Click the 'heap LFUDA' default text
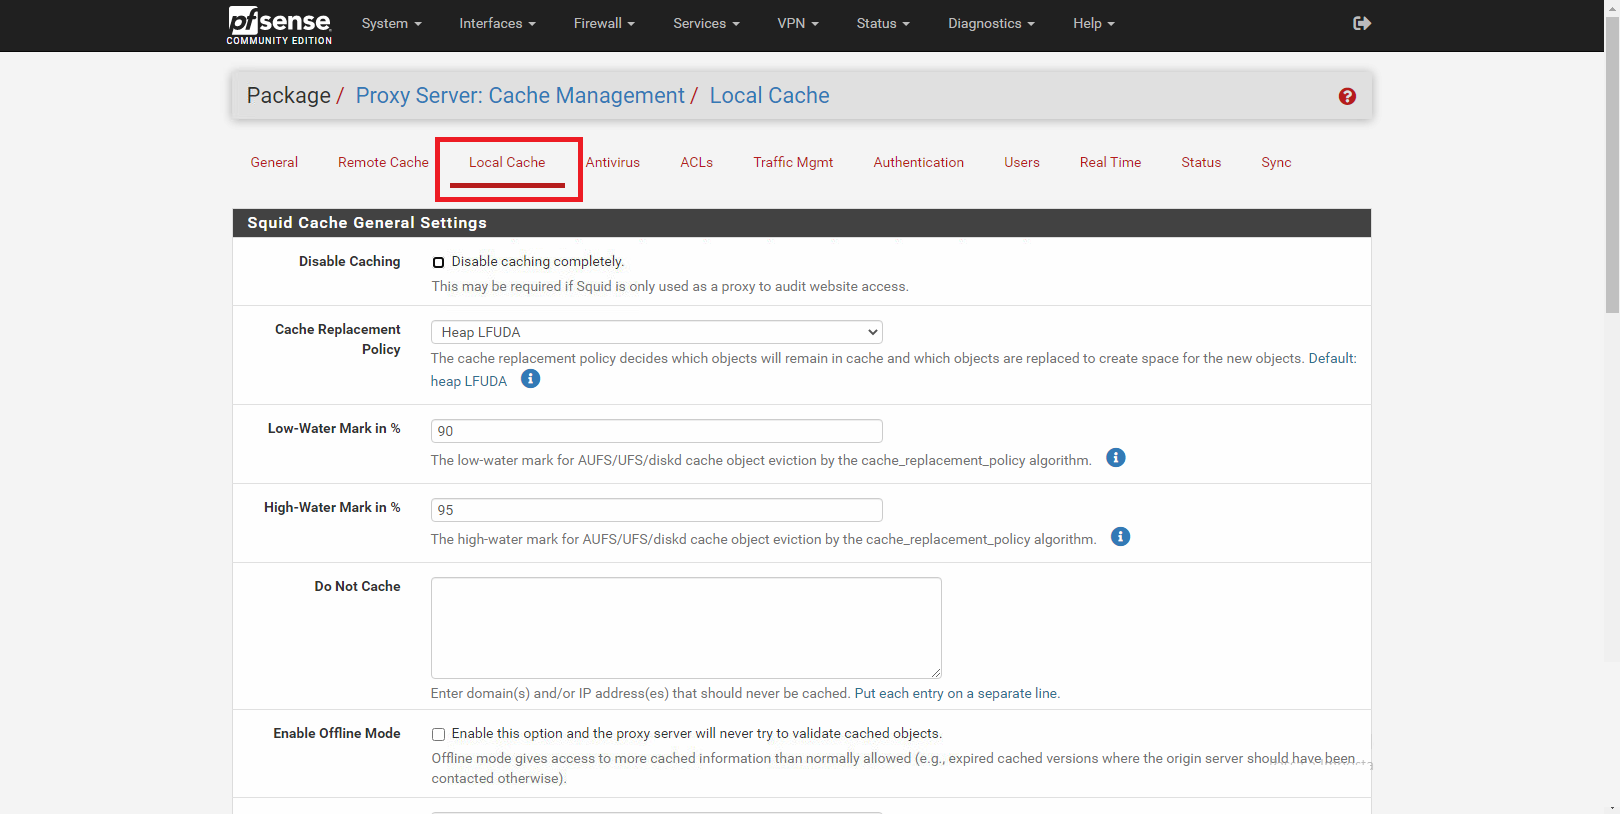 [469, 381]
